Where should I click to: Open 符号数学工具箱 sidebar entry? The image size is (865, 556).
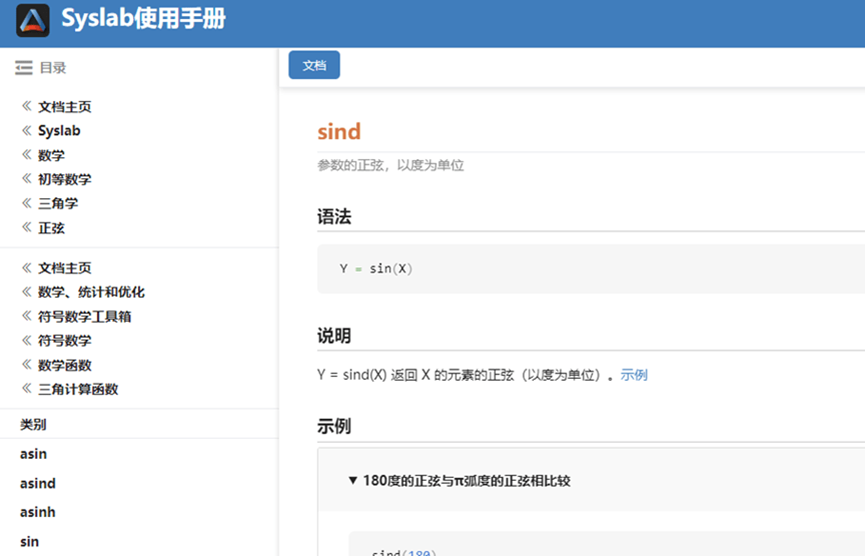pos(84,316)
